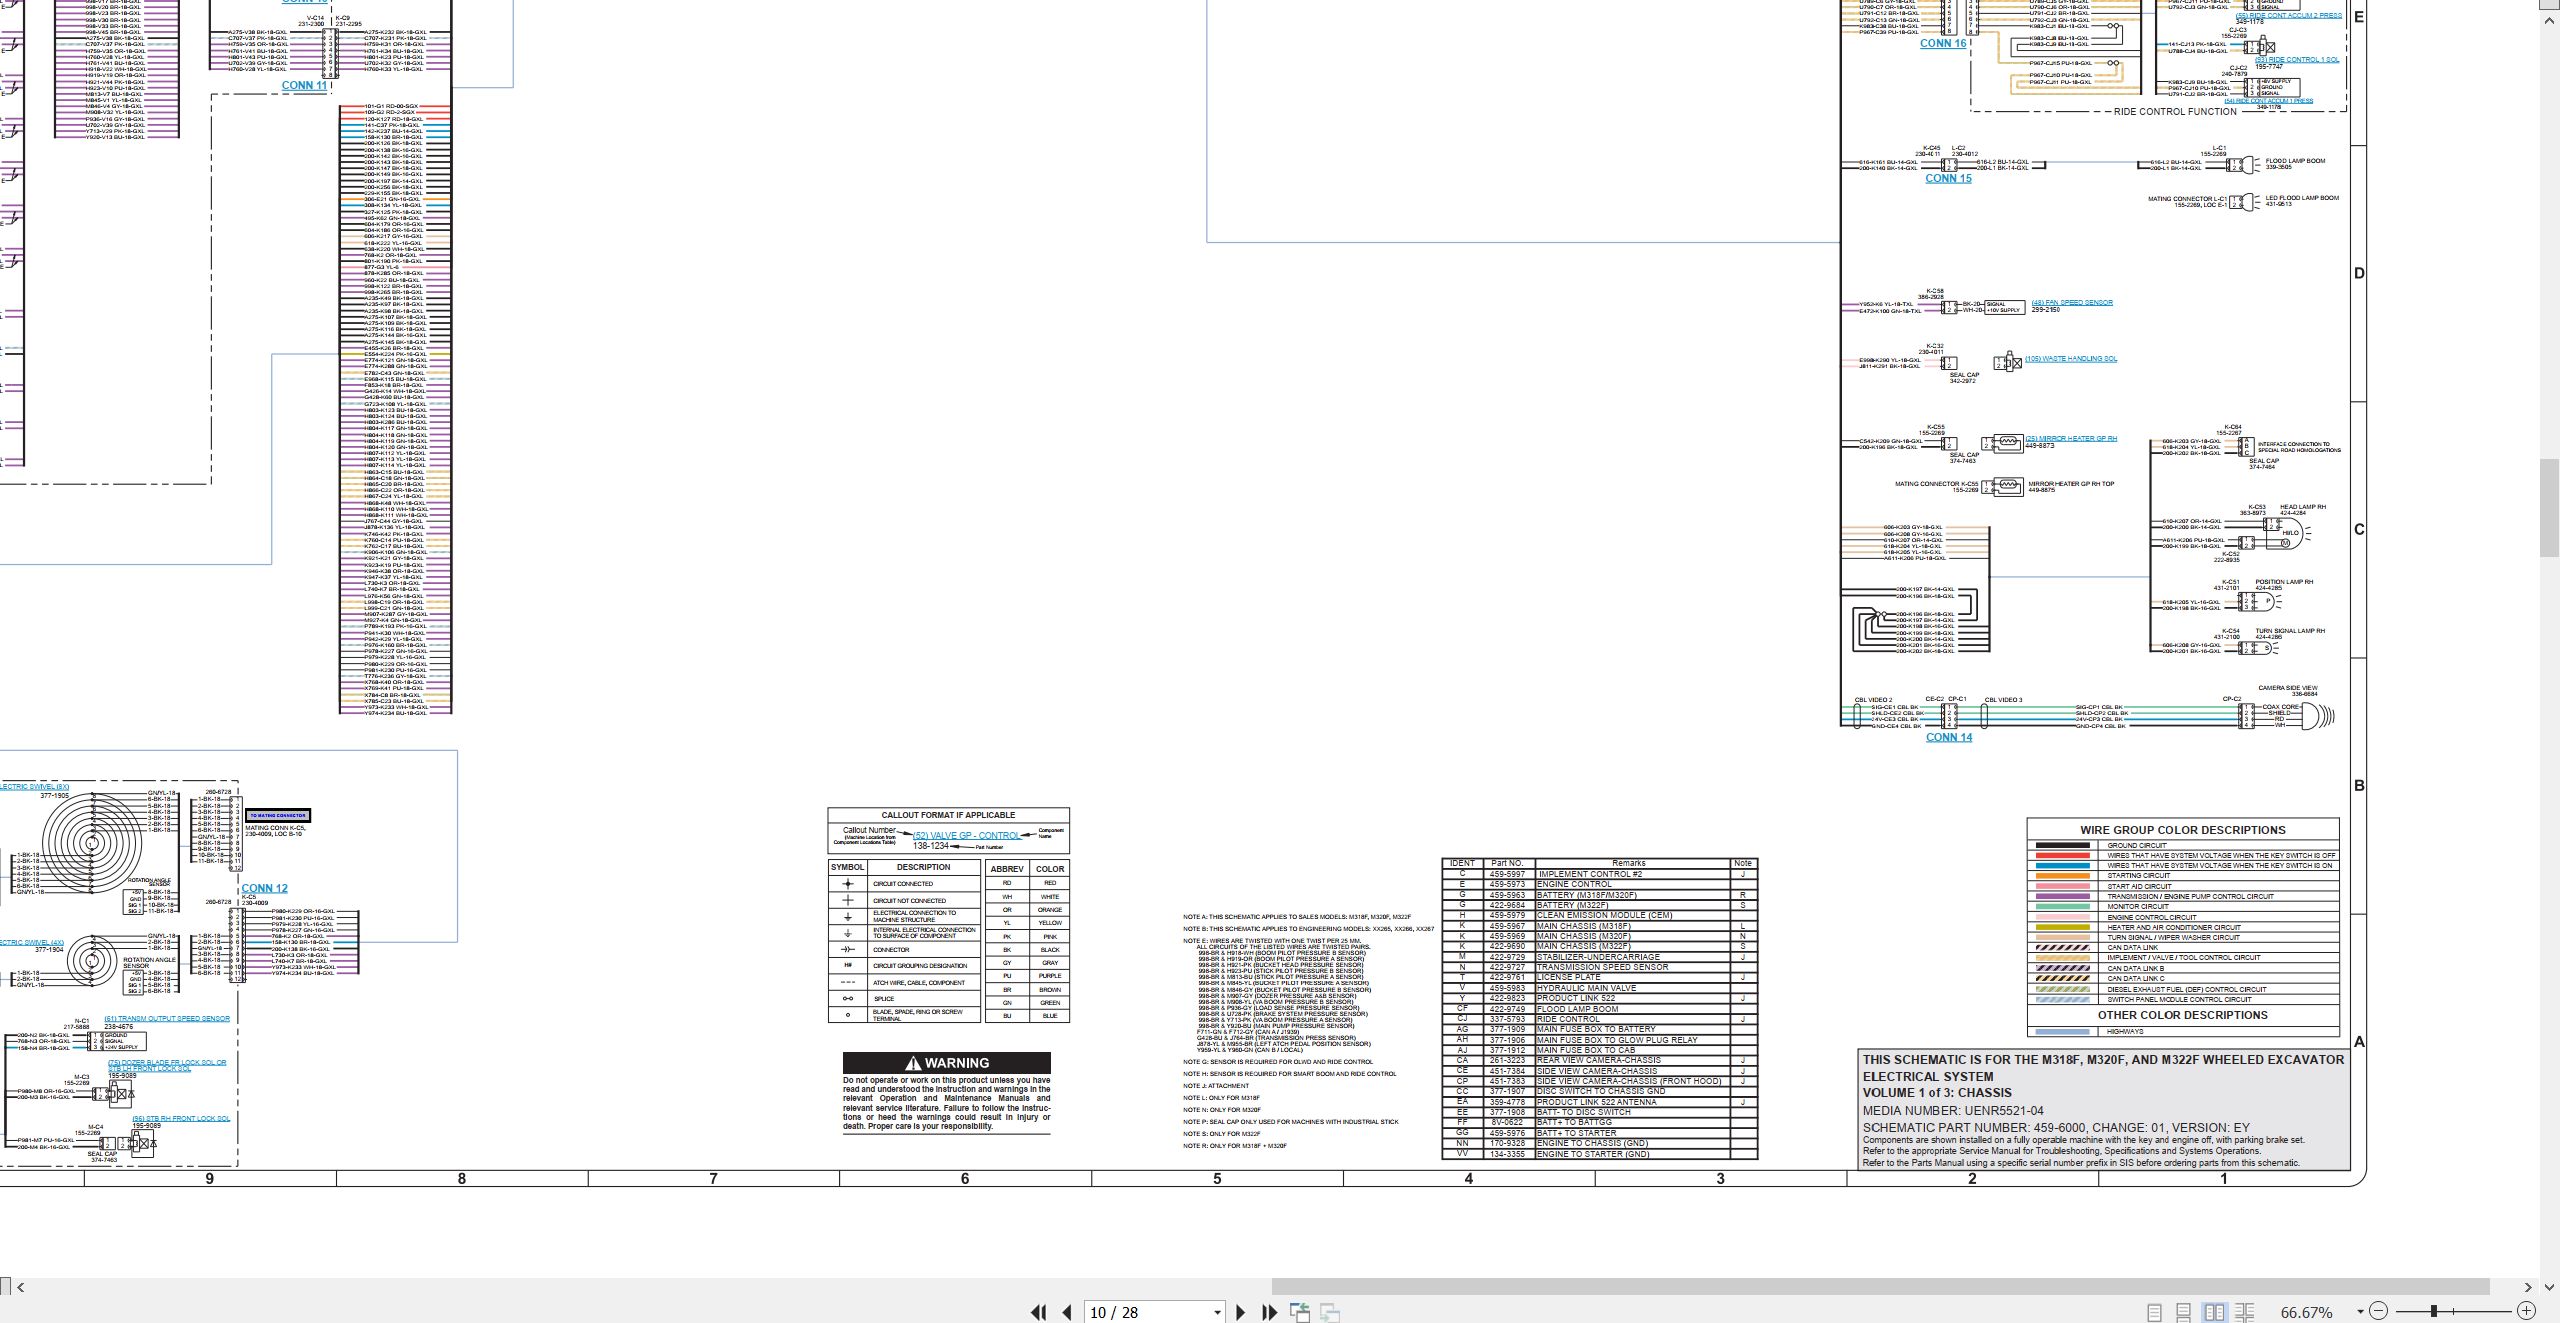Click horizontal scrollbar right arrow
This screenshot has width=2560, height=1323.
click(x=2528, y=1287)
